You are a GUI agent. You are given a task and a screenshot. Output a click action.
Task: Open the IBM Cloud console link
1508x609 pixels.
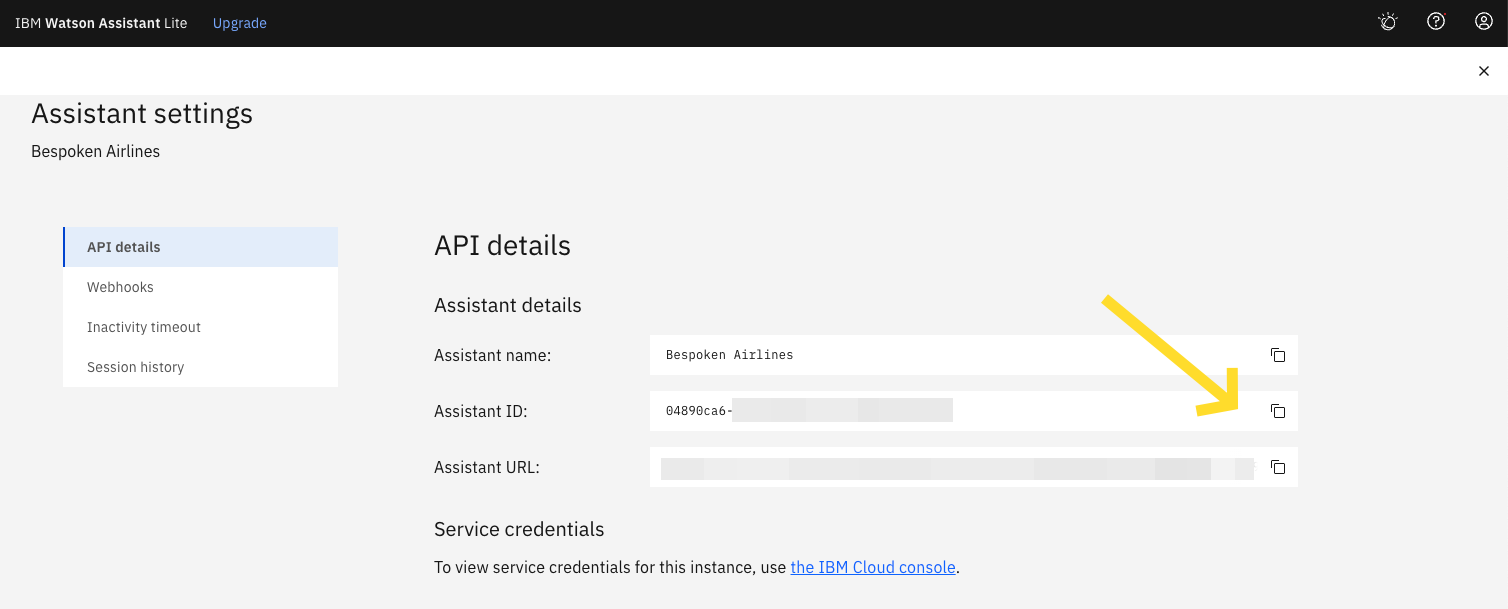[872, 567]
